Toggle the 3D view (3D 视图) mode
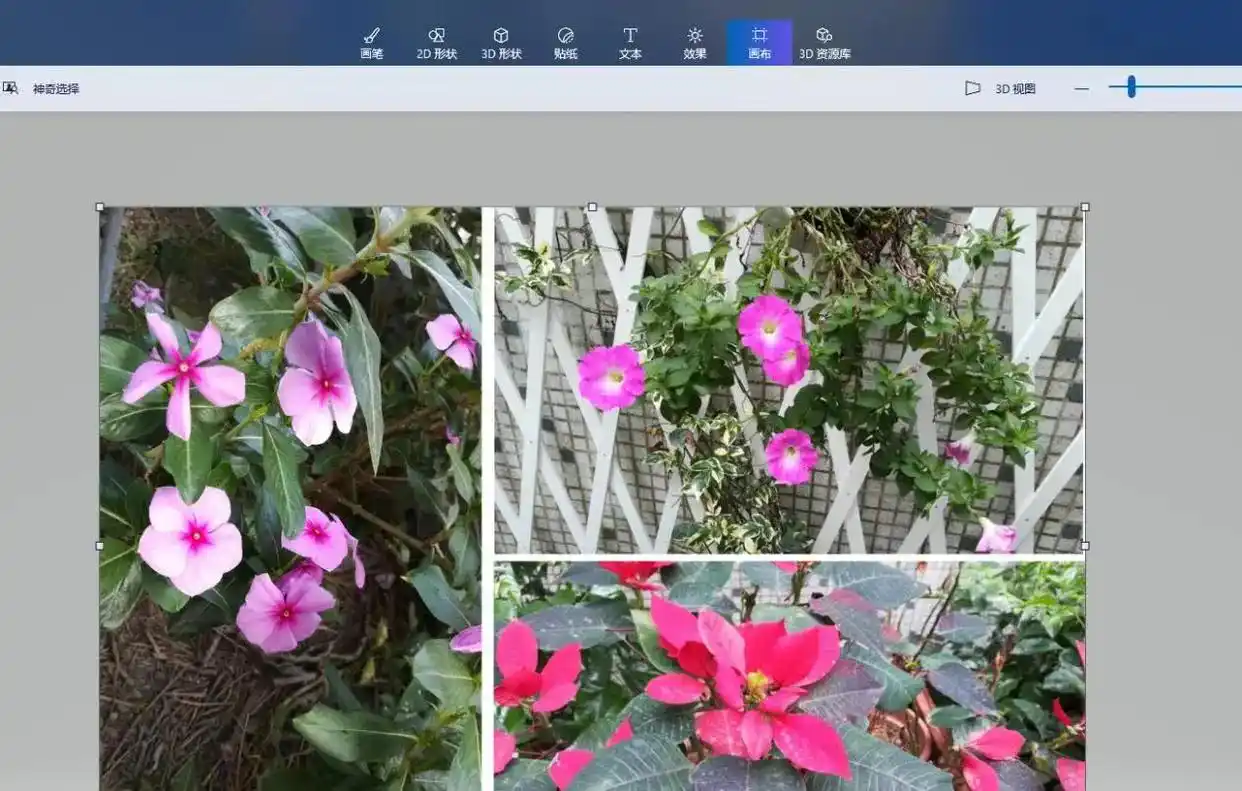 click(1000, 89)
